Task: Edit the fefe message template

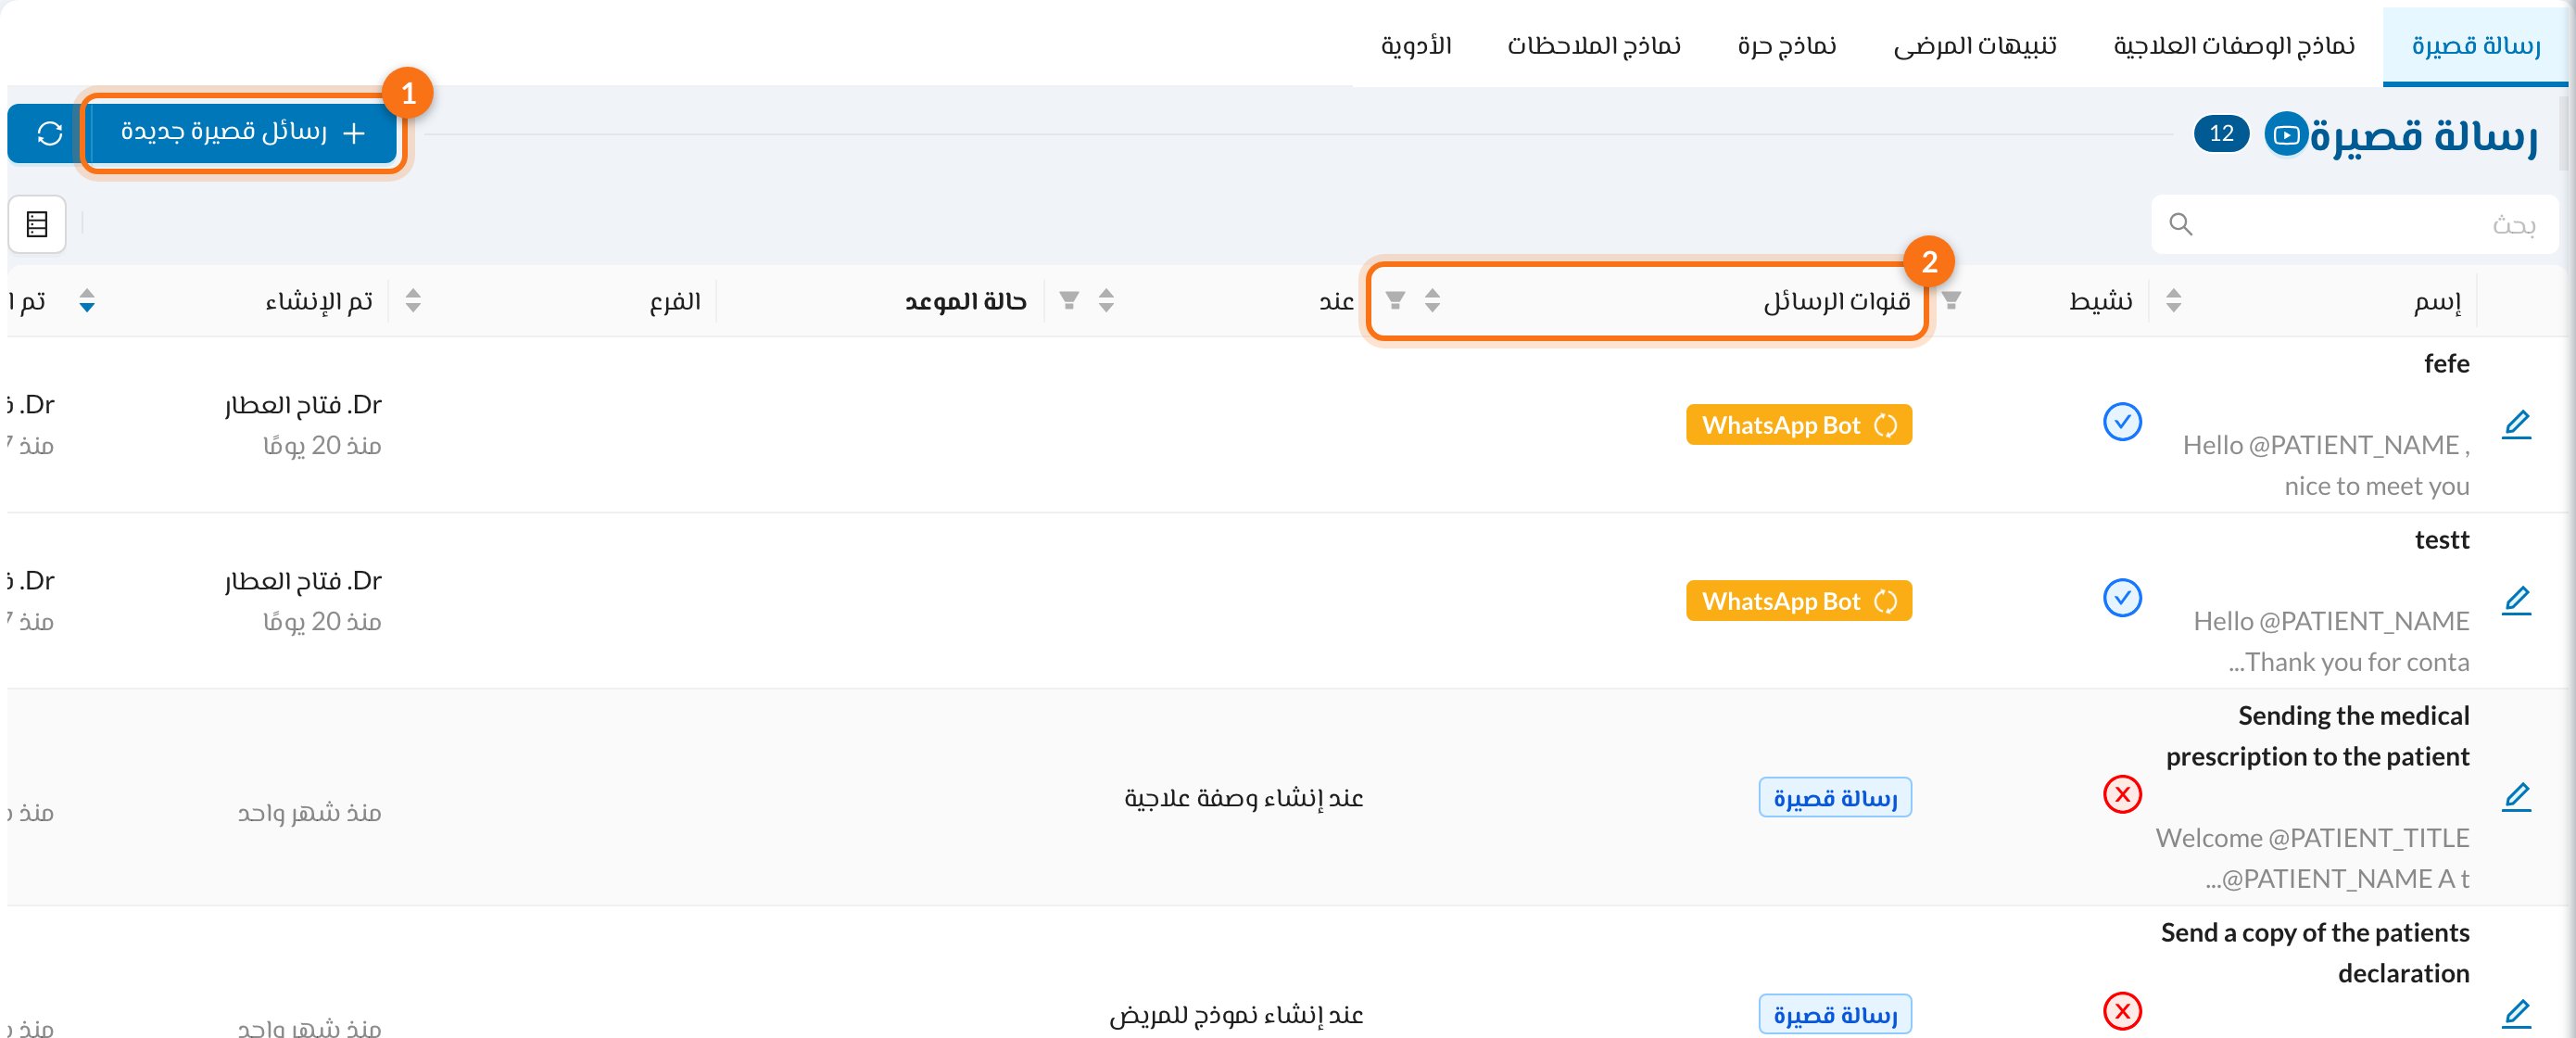Action: click(x=2516, y=425)
